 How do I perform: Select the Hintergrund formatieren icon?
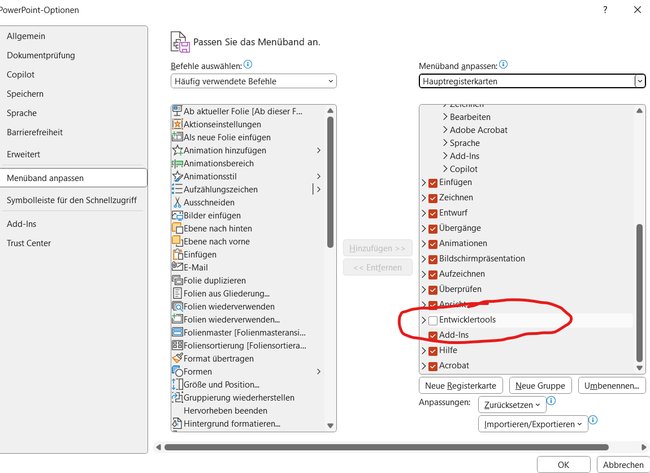pyautogui.click(x=177, y=423)
